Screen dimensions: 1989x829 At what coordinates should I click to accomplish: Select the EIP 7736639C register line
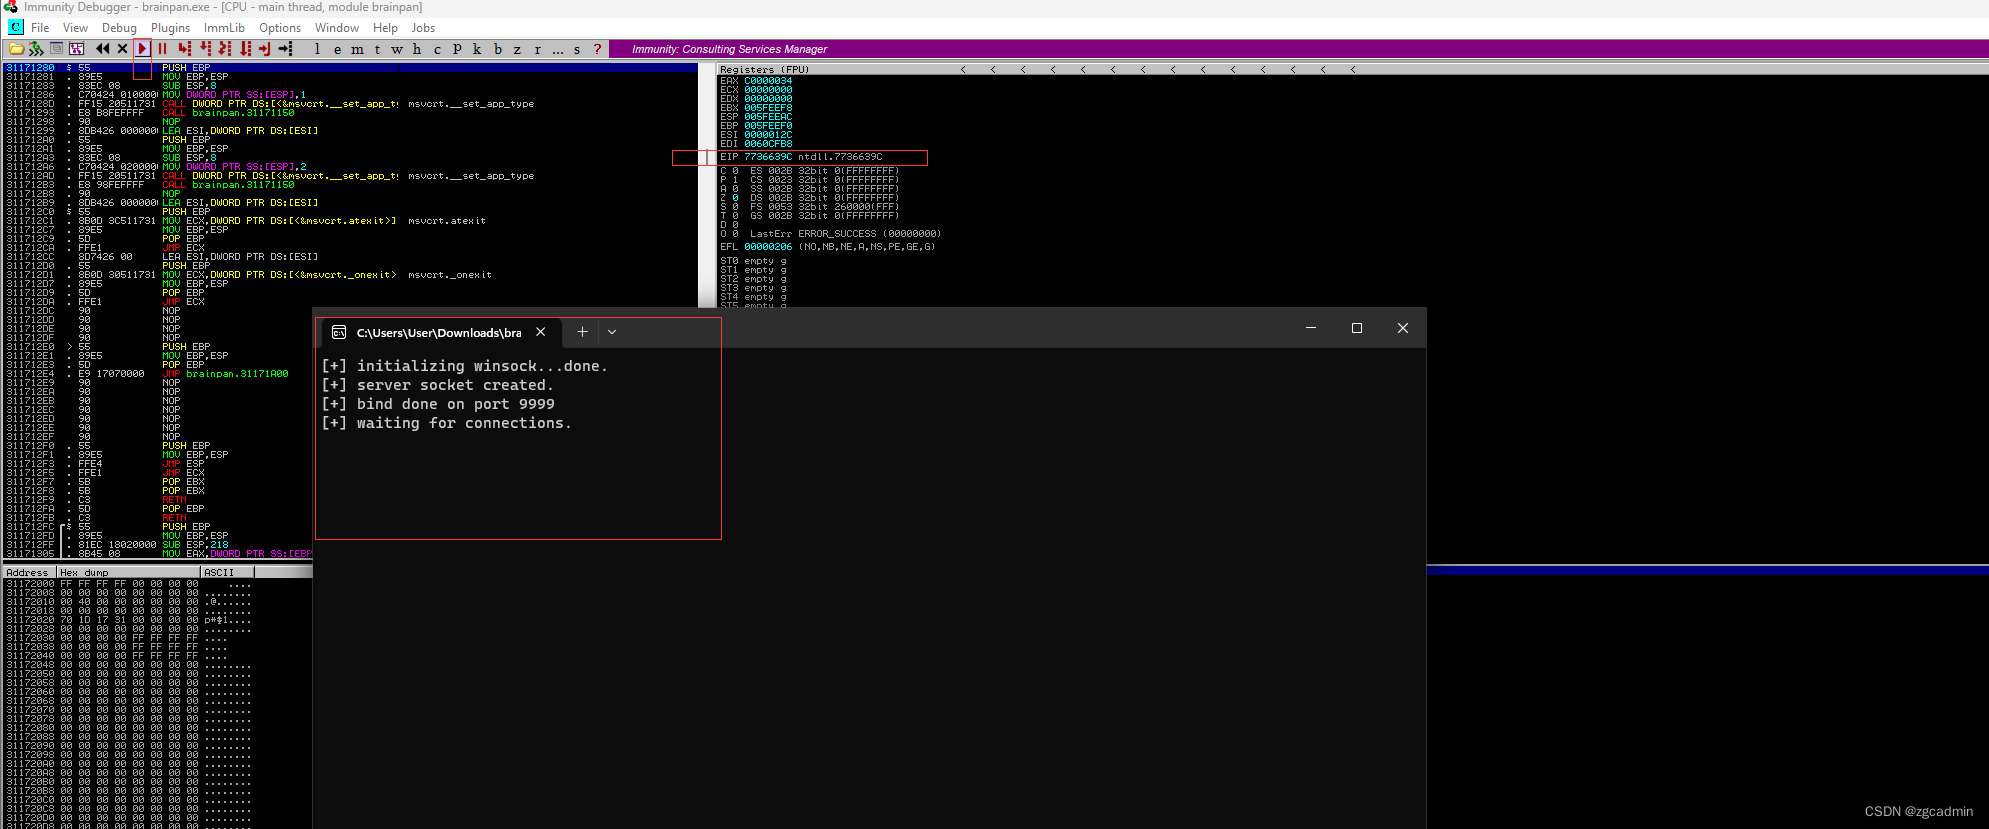coord(801,157)
